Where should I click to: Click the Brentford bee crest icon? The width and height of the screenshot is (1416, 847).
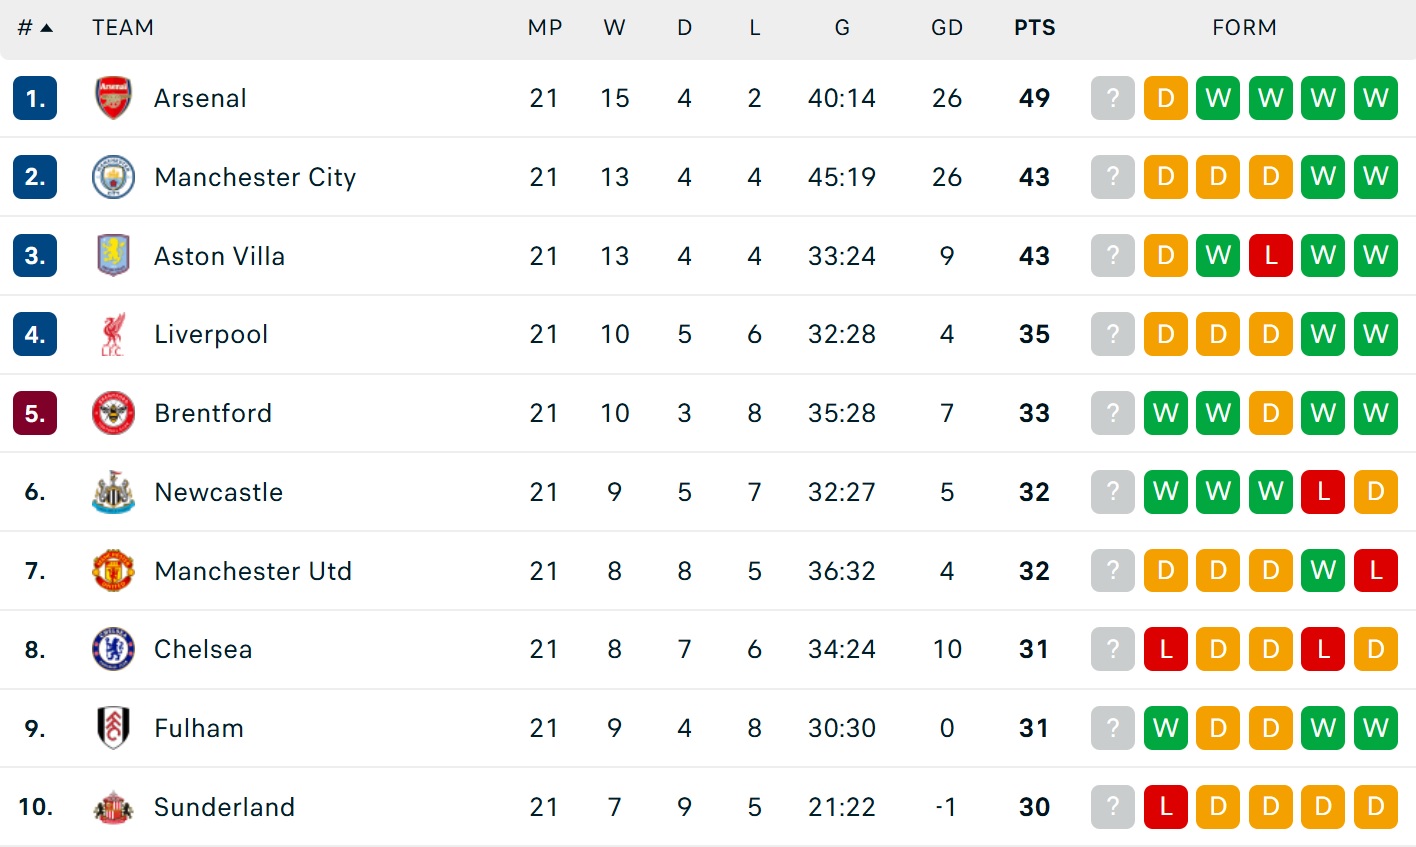113,413
